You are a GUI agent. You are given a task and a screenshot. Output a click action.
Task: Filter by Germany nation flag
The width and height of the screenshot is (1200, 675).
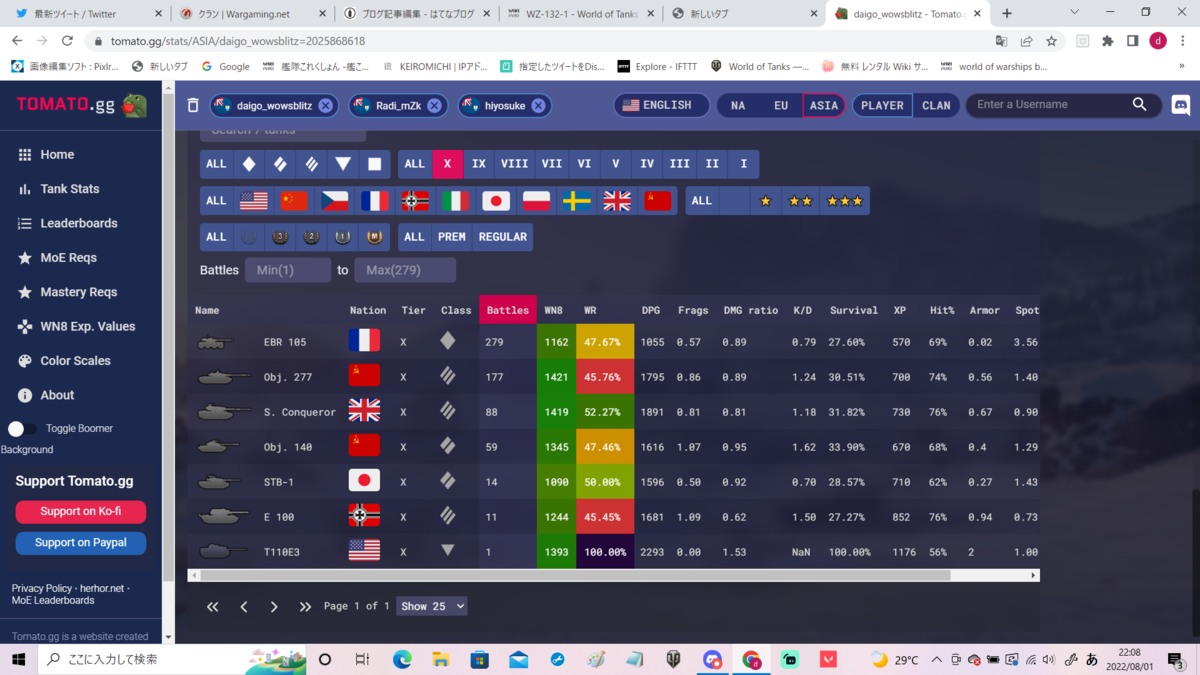click(415, 201)
